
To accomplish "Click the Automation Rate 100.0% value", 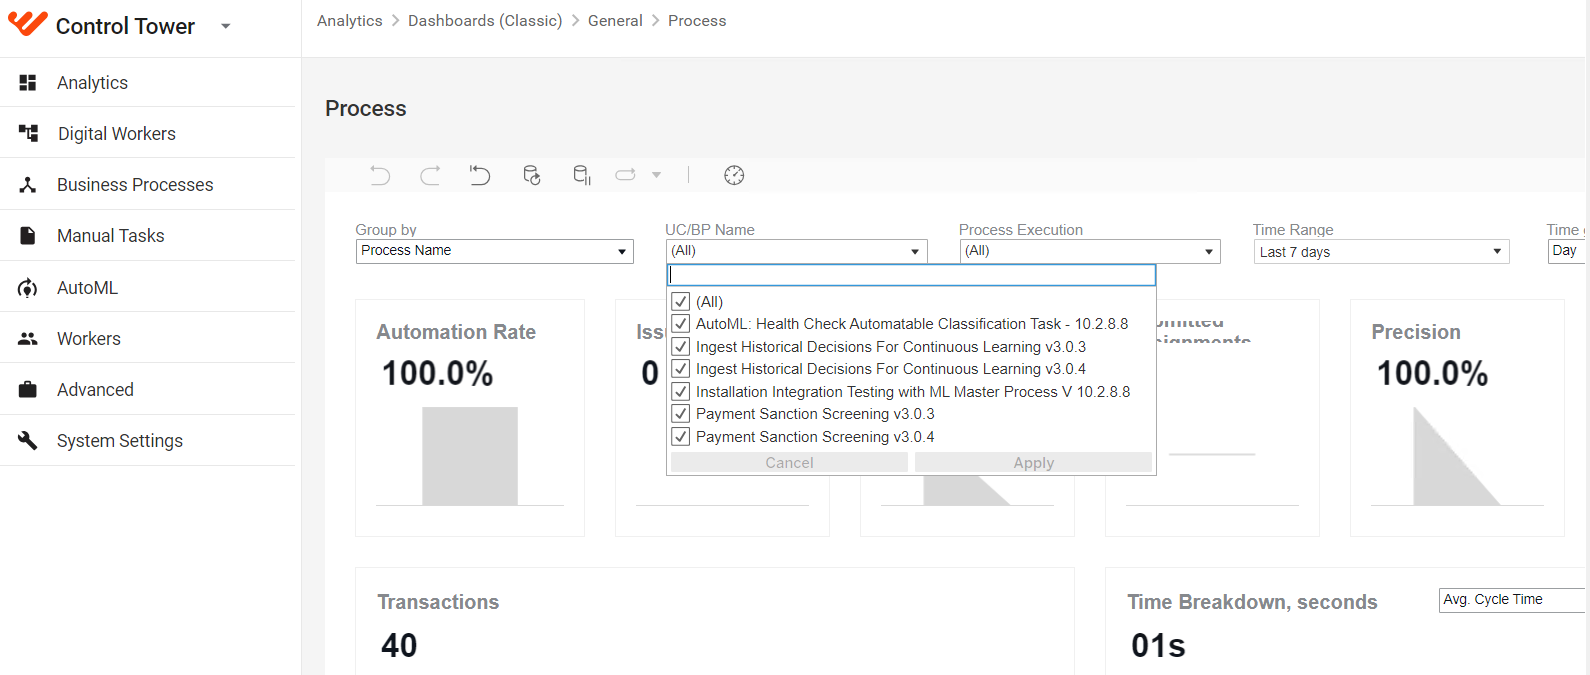I will 438,374.
